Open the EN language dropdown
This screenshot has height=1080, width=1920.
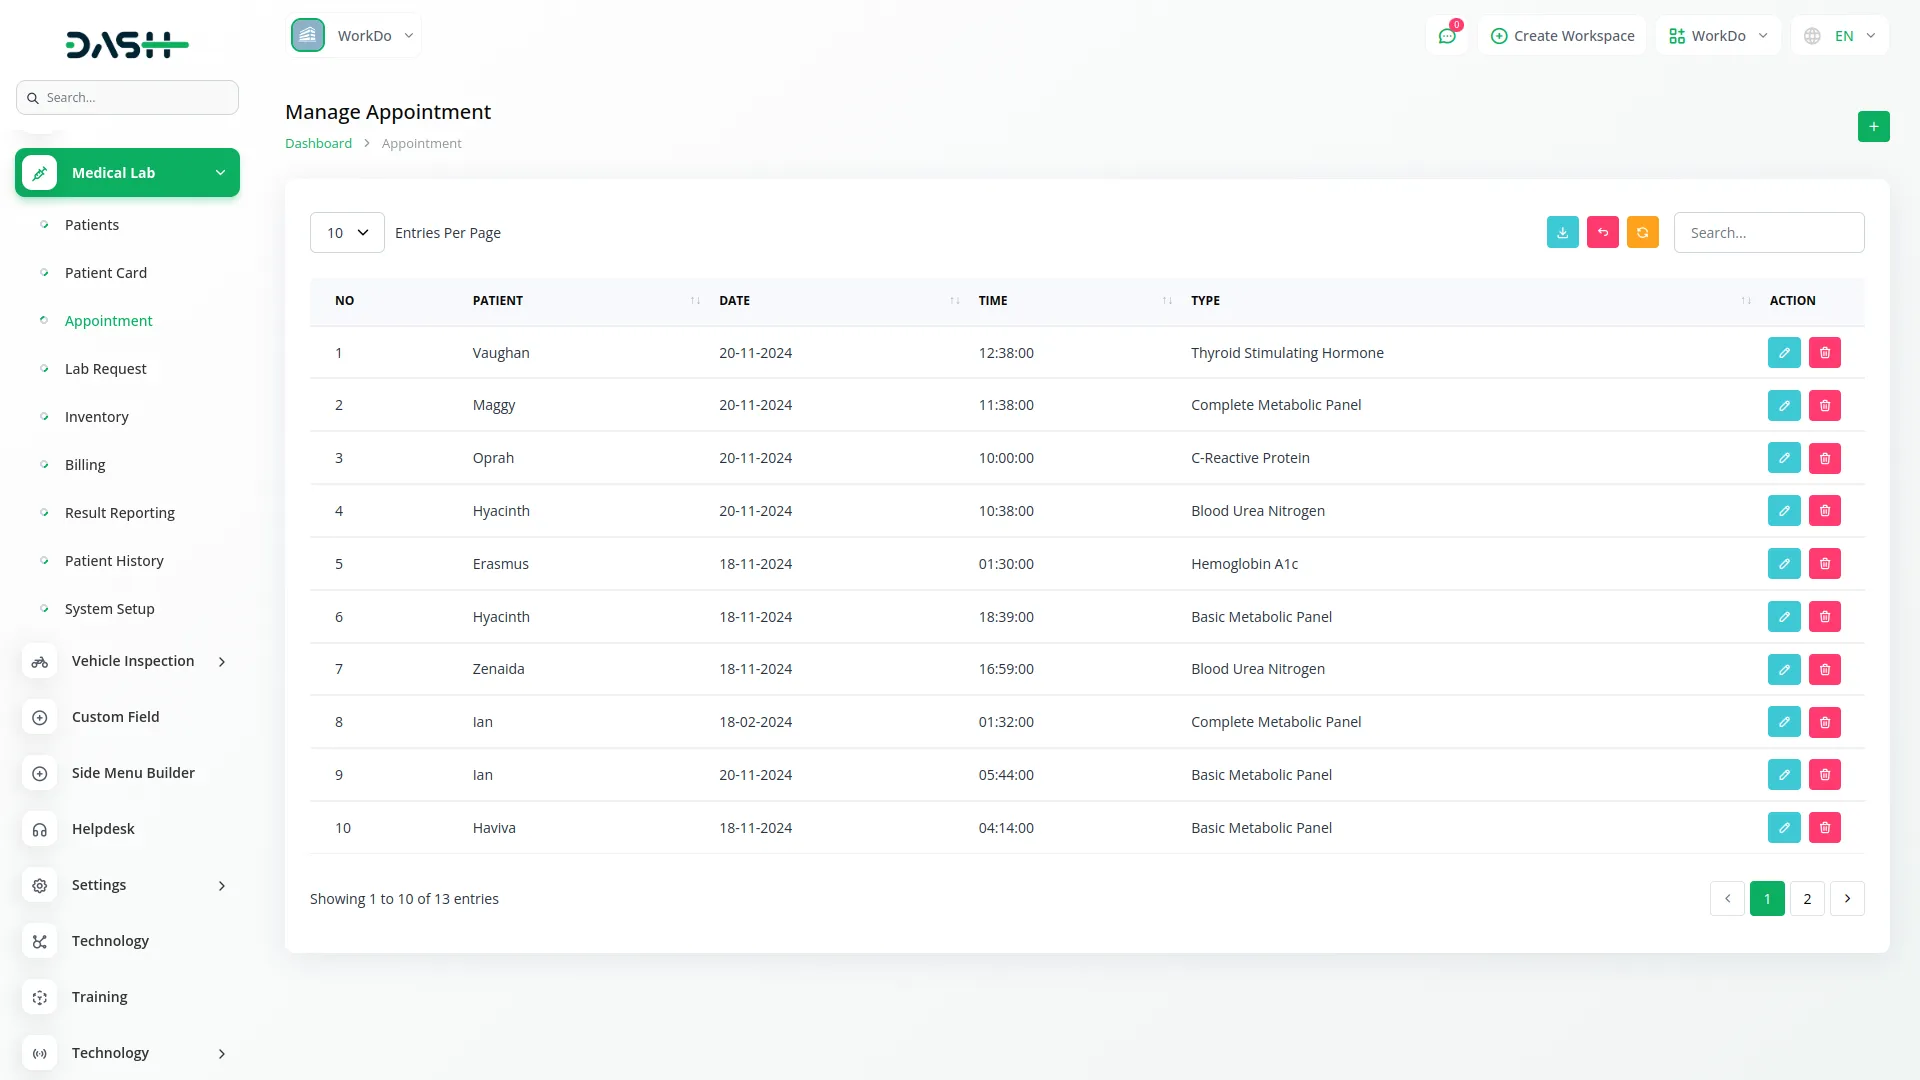(1840, 36)
